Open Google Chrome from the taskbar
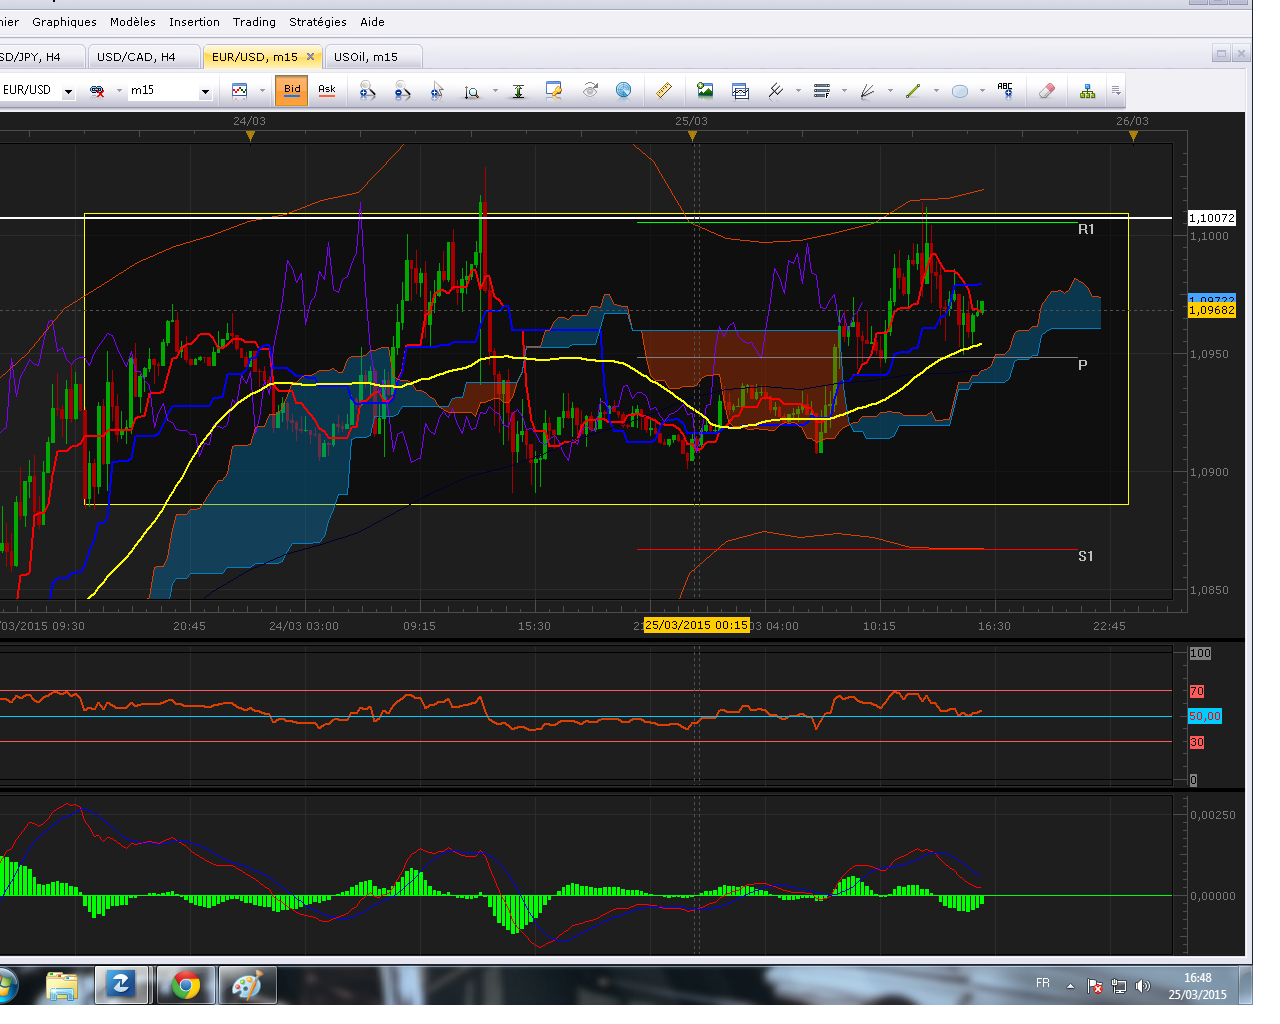1280x1024 pixels. pyautogui.click(x=185, y=985)
